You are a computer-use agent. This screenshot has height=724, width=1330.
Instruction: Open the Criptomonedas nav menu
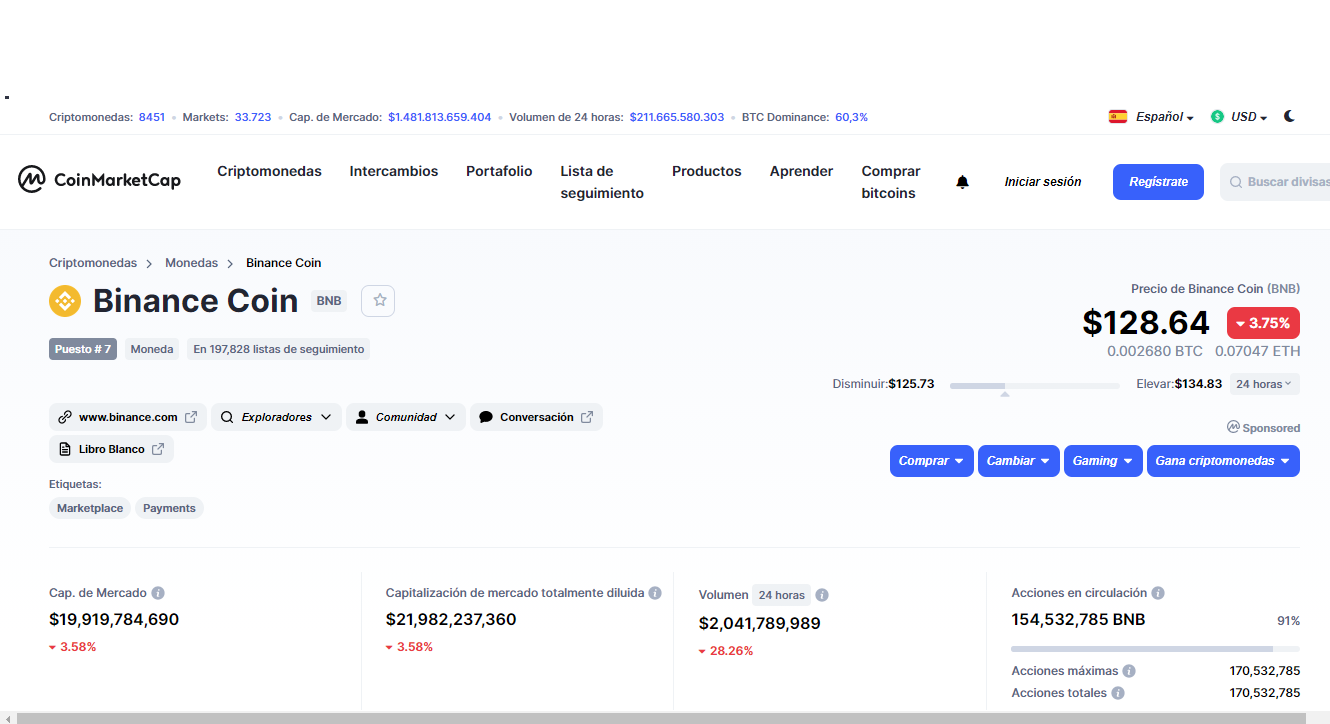tap(269, 171)
